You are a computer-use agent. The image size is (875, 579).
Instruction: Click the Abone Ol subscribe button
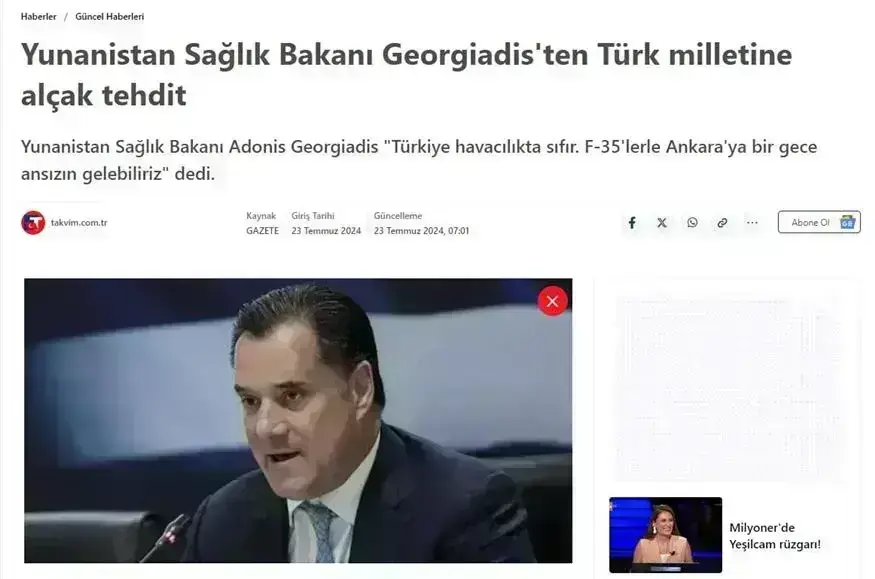pos(819,222)
